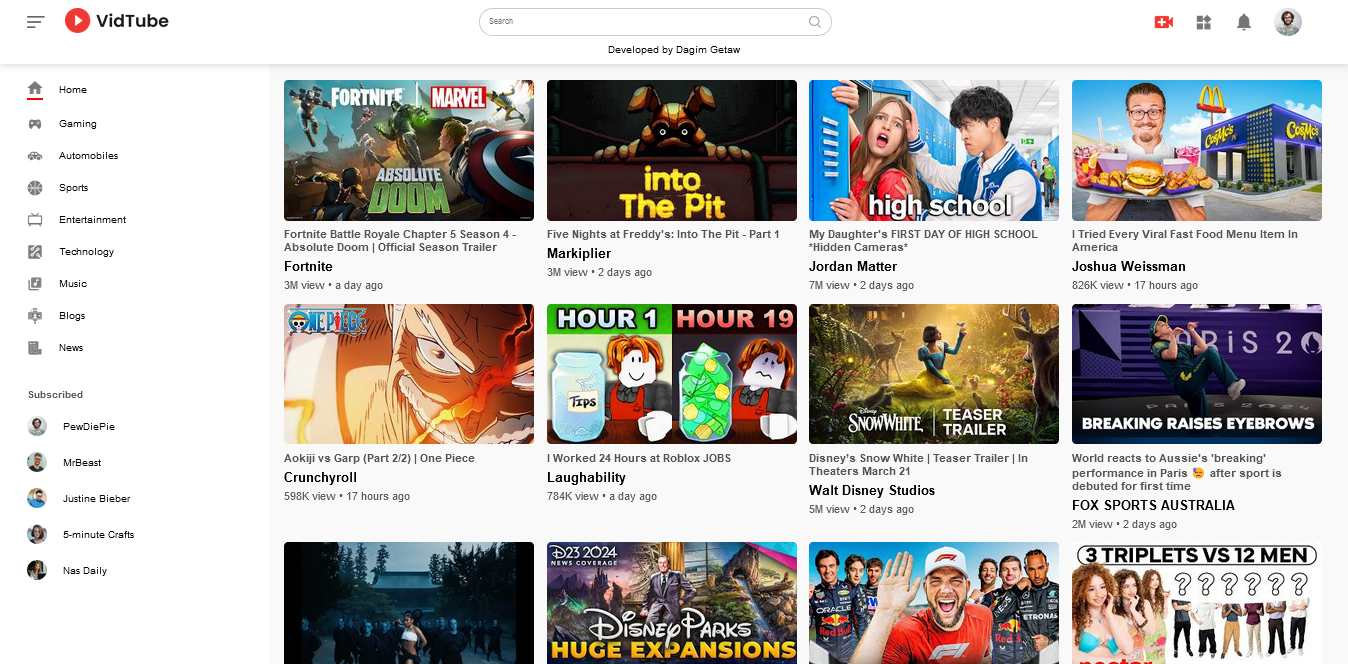Click the Crunchyroll channel name
Screen dimensions: 1348x664
tap(320, 478)
